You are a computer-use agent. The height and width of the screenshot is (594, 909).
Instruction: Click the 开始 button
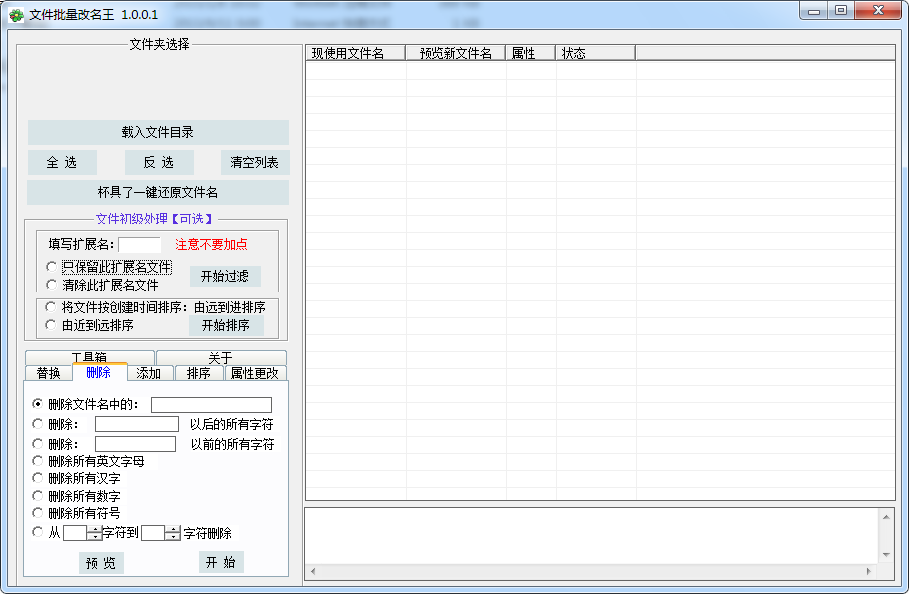[x=221, y=562]
